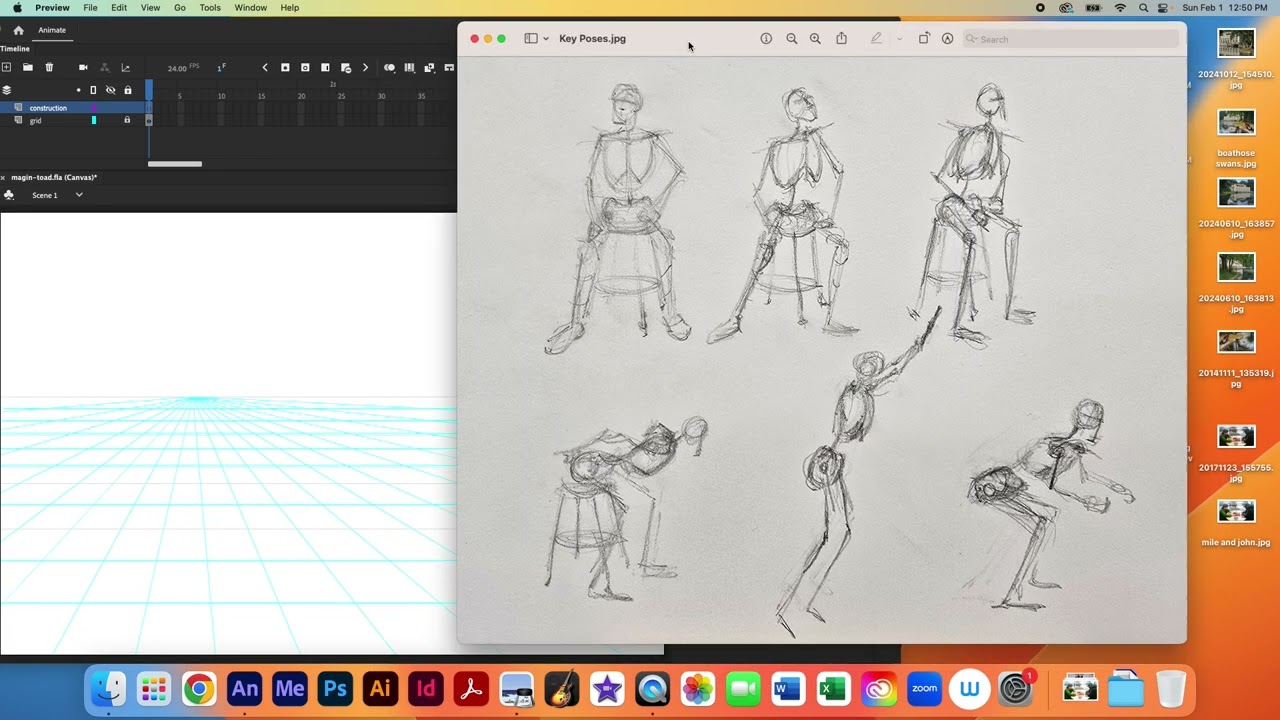The height and width of the screenshot is (720, 1280).
Task: Rotate the image in Preview
Action: click(923, 39)
